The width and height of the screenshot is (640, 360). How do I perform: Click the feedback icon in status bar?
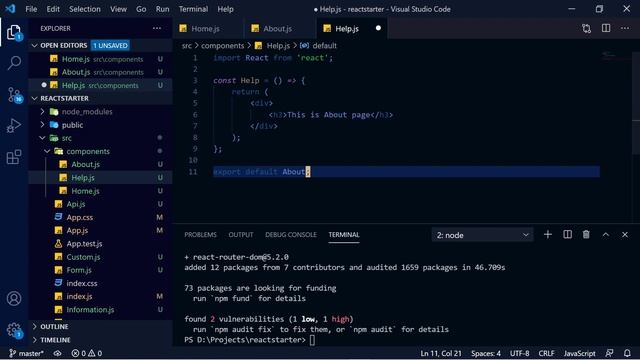coord(609,353)
